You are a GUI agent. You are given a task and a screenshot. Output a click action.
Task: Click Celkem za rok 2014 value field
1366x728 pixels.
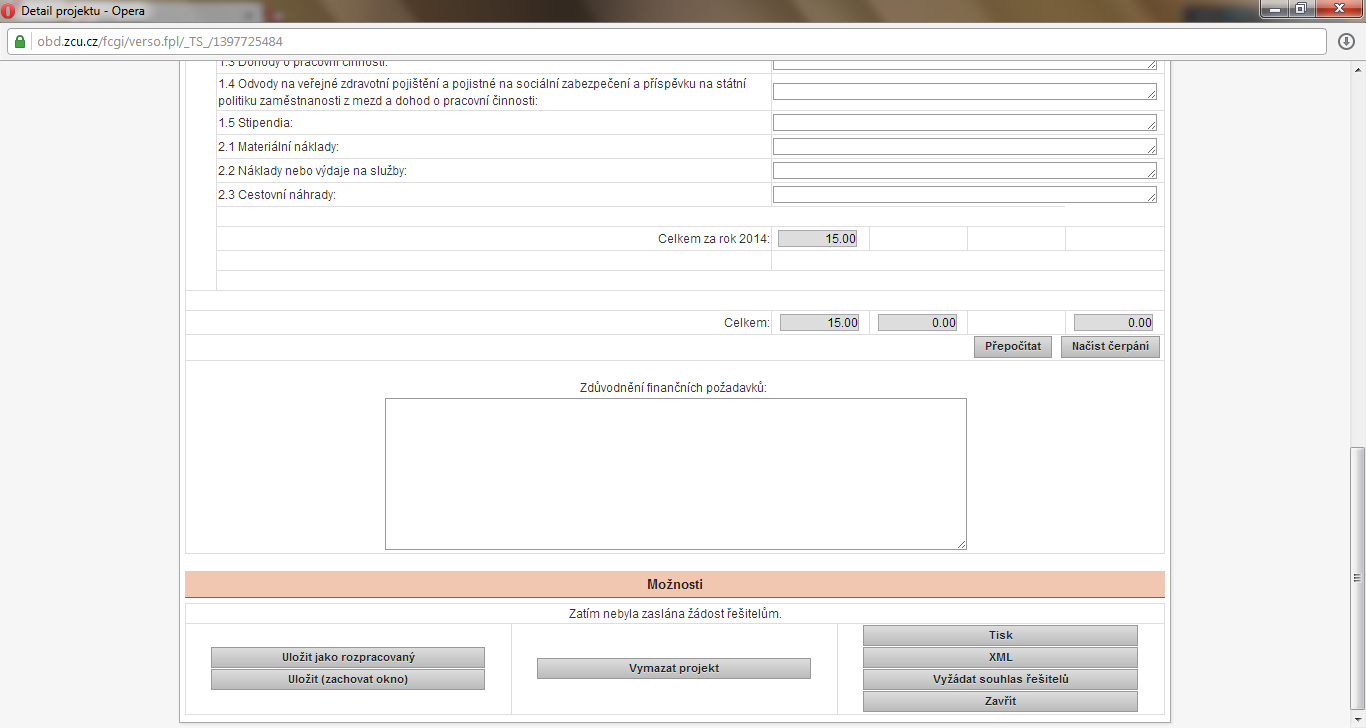click(x=818, y=239)
